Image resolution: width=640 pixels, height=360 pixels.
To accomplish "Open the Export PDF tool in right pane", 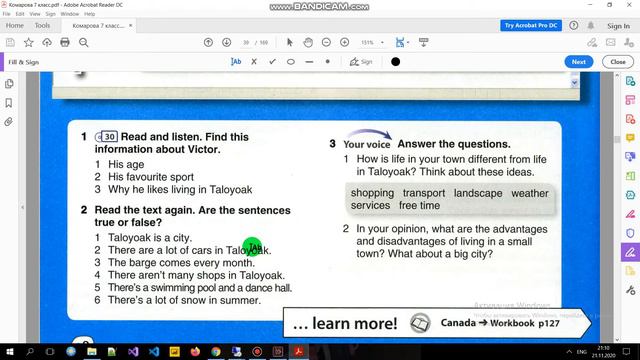I will [630, 81].
